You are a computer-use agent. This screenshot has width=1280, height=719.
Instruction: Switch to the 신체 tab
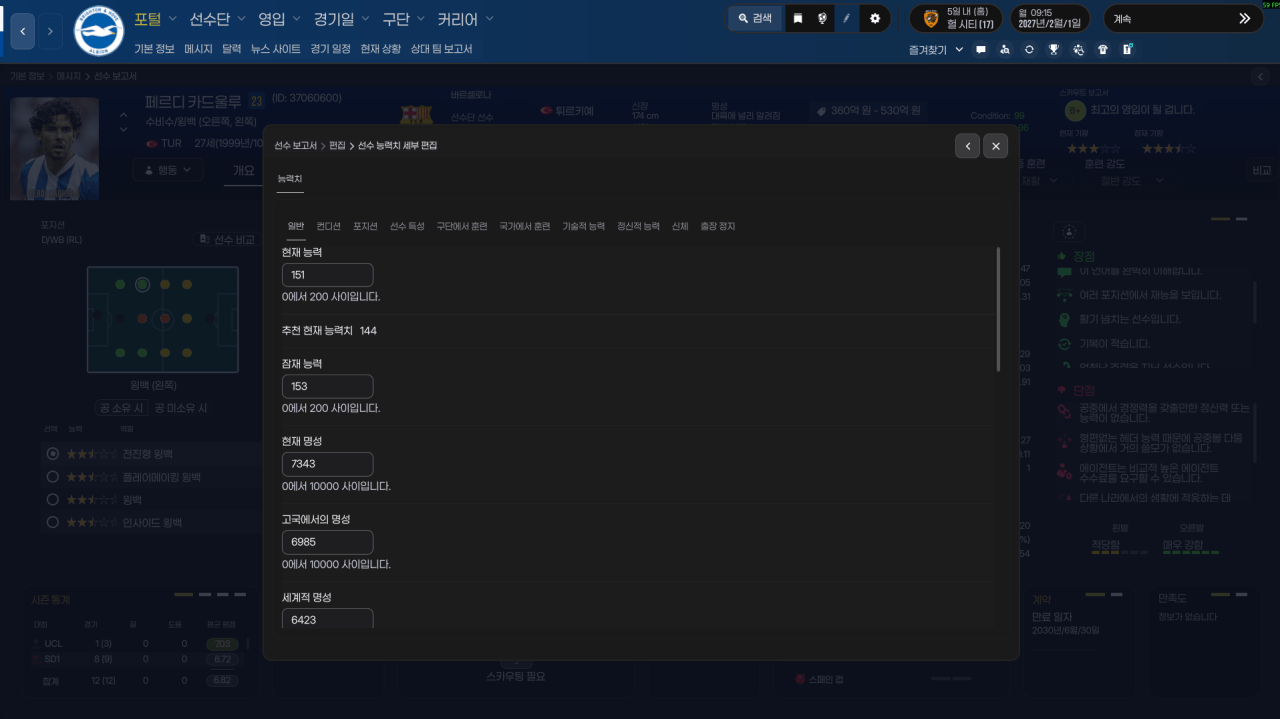pyautogui.click(x=680, y=227)
